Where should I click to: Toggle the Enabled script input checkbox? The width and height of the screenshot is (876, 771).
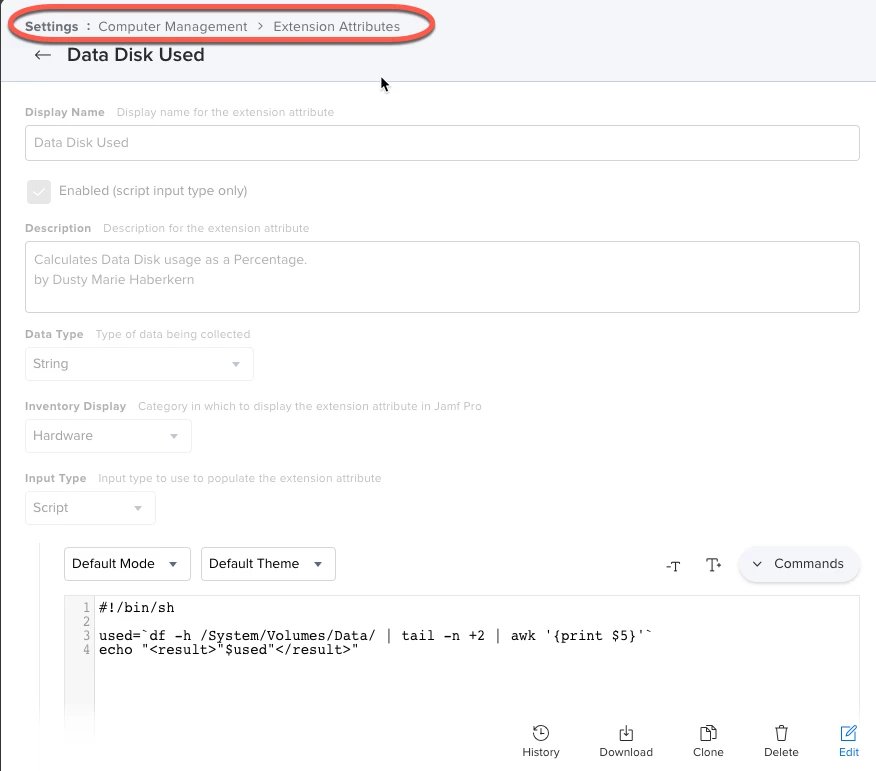tap(39, 192)
